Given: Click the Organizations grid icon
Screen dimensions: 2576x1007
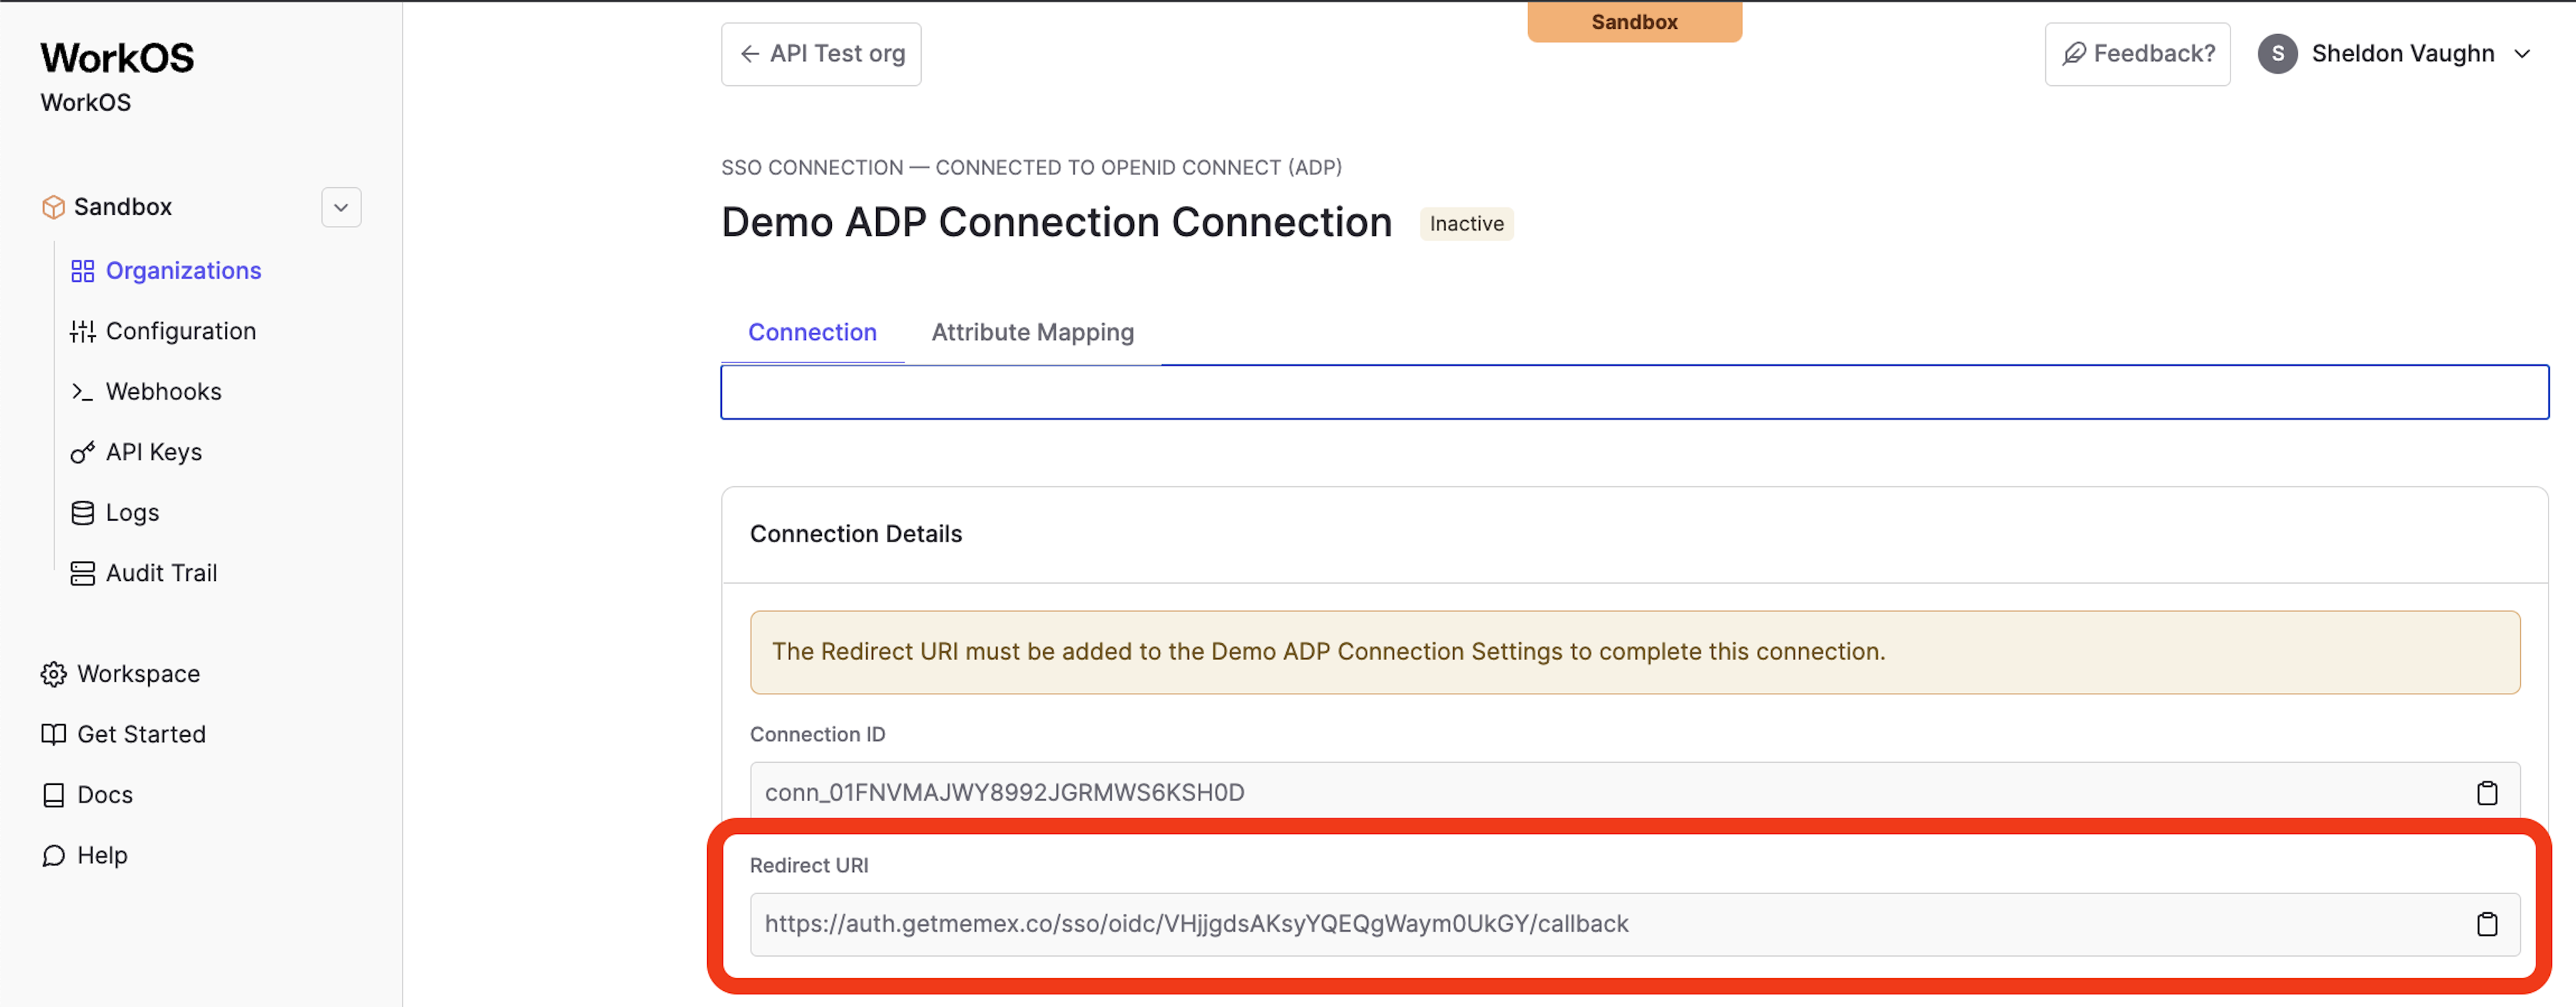Looking at the screenshot, I should pos(82,271).
